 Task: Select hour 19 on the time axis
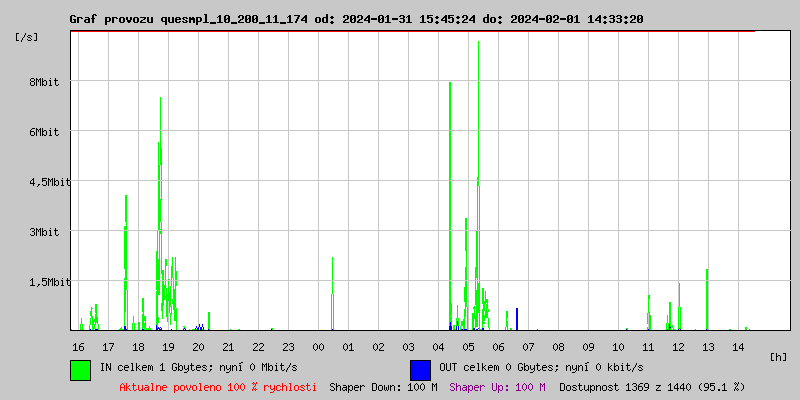pyautogui.click(x=169, y=346)
